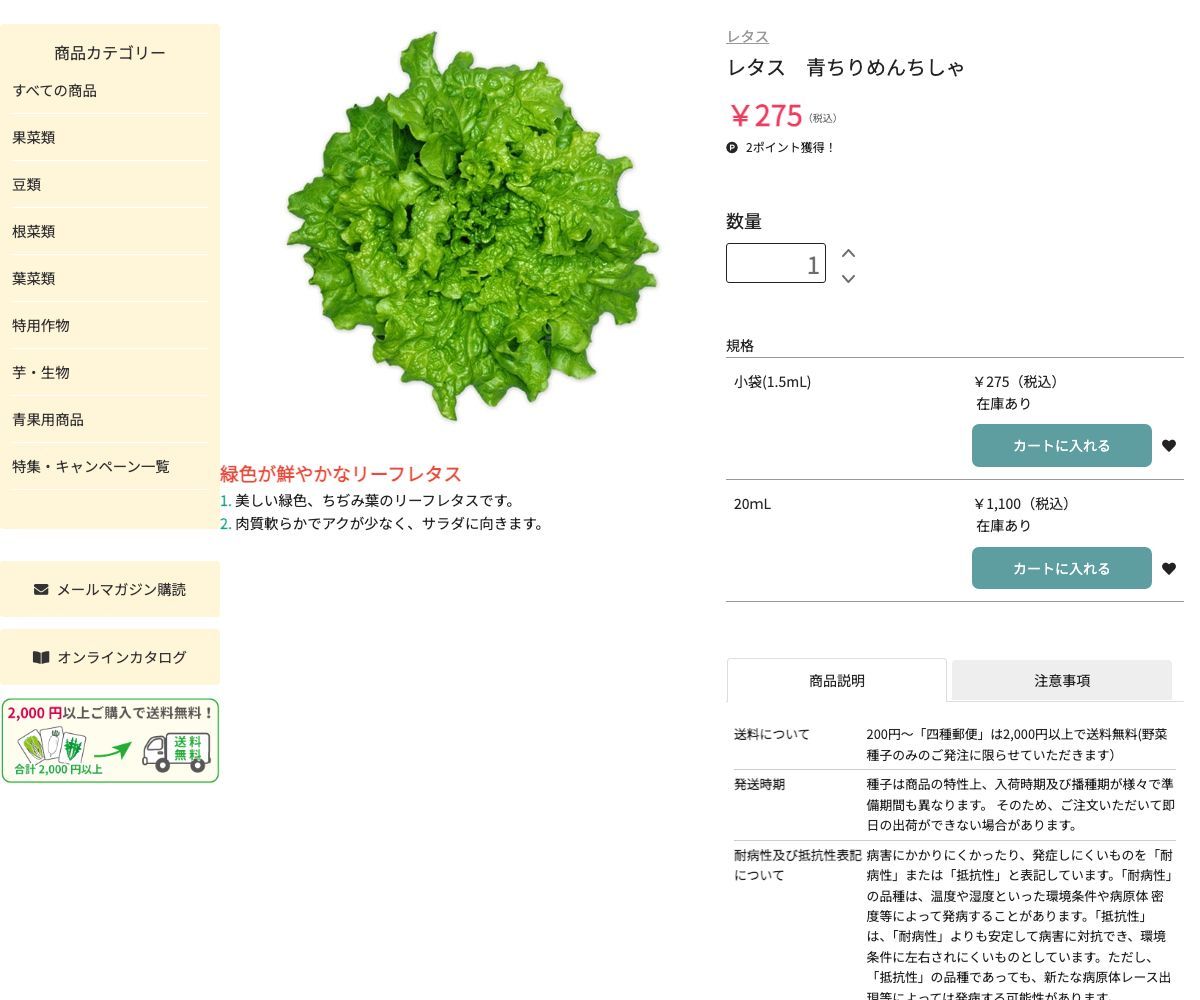
Task: Switch to the 注意事項 tab
Action: [1062, 680]
